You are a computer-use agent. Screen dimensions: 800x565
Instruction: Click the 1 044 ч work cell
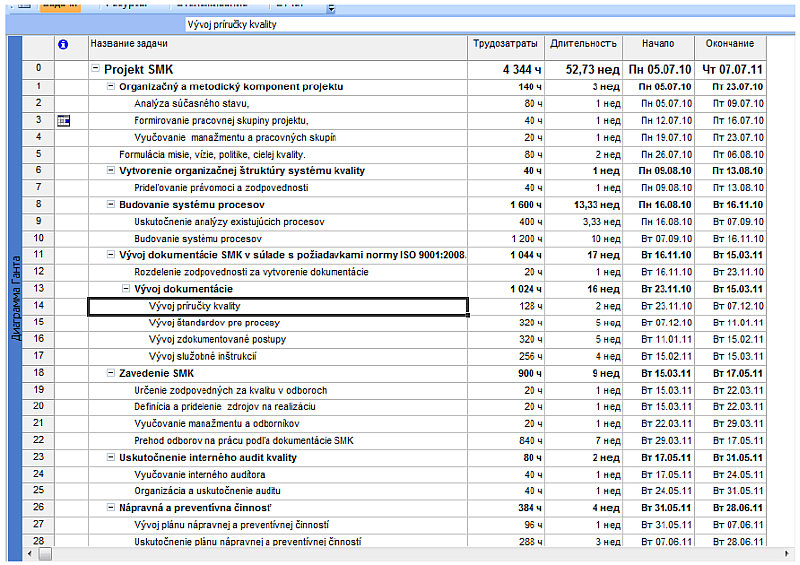pyautogui.click(x=506, y=255)
